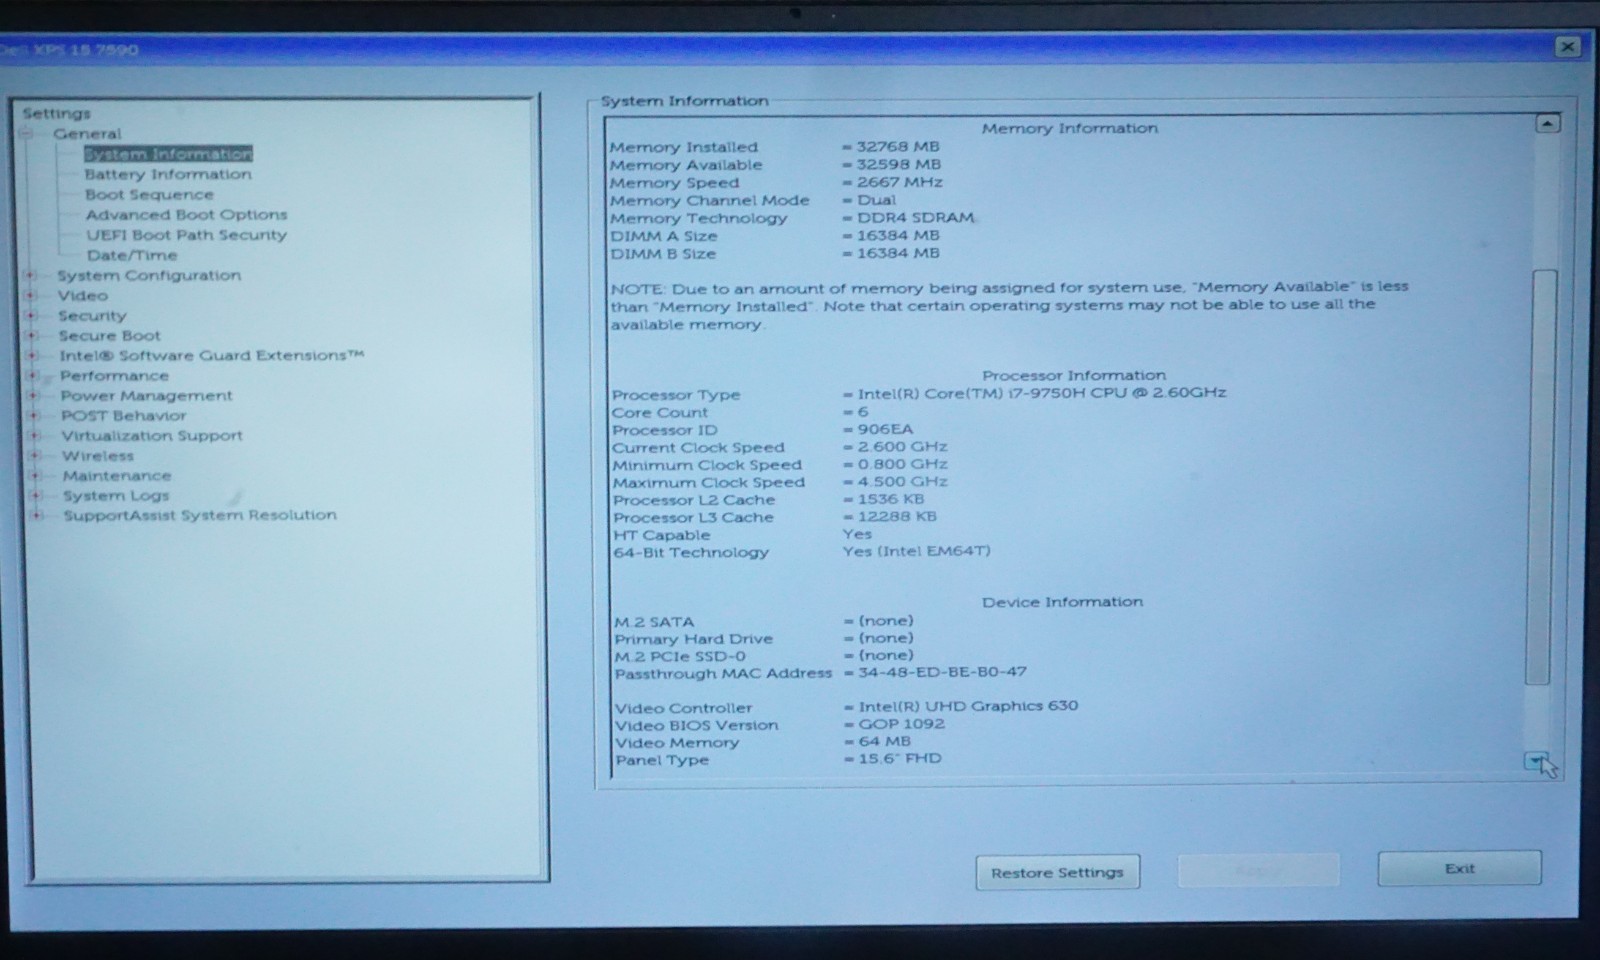Expand the Security node
This screenshot has width=1600, height=960.
31,315
